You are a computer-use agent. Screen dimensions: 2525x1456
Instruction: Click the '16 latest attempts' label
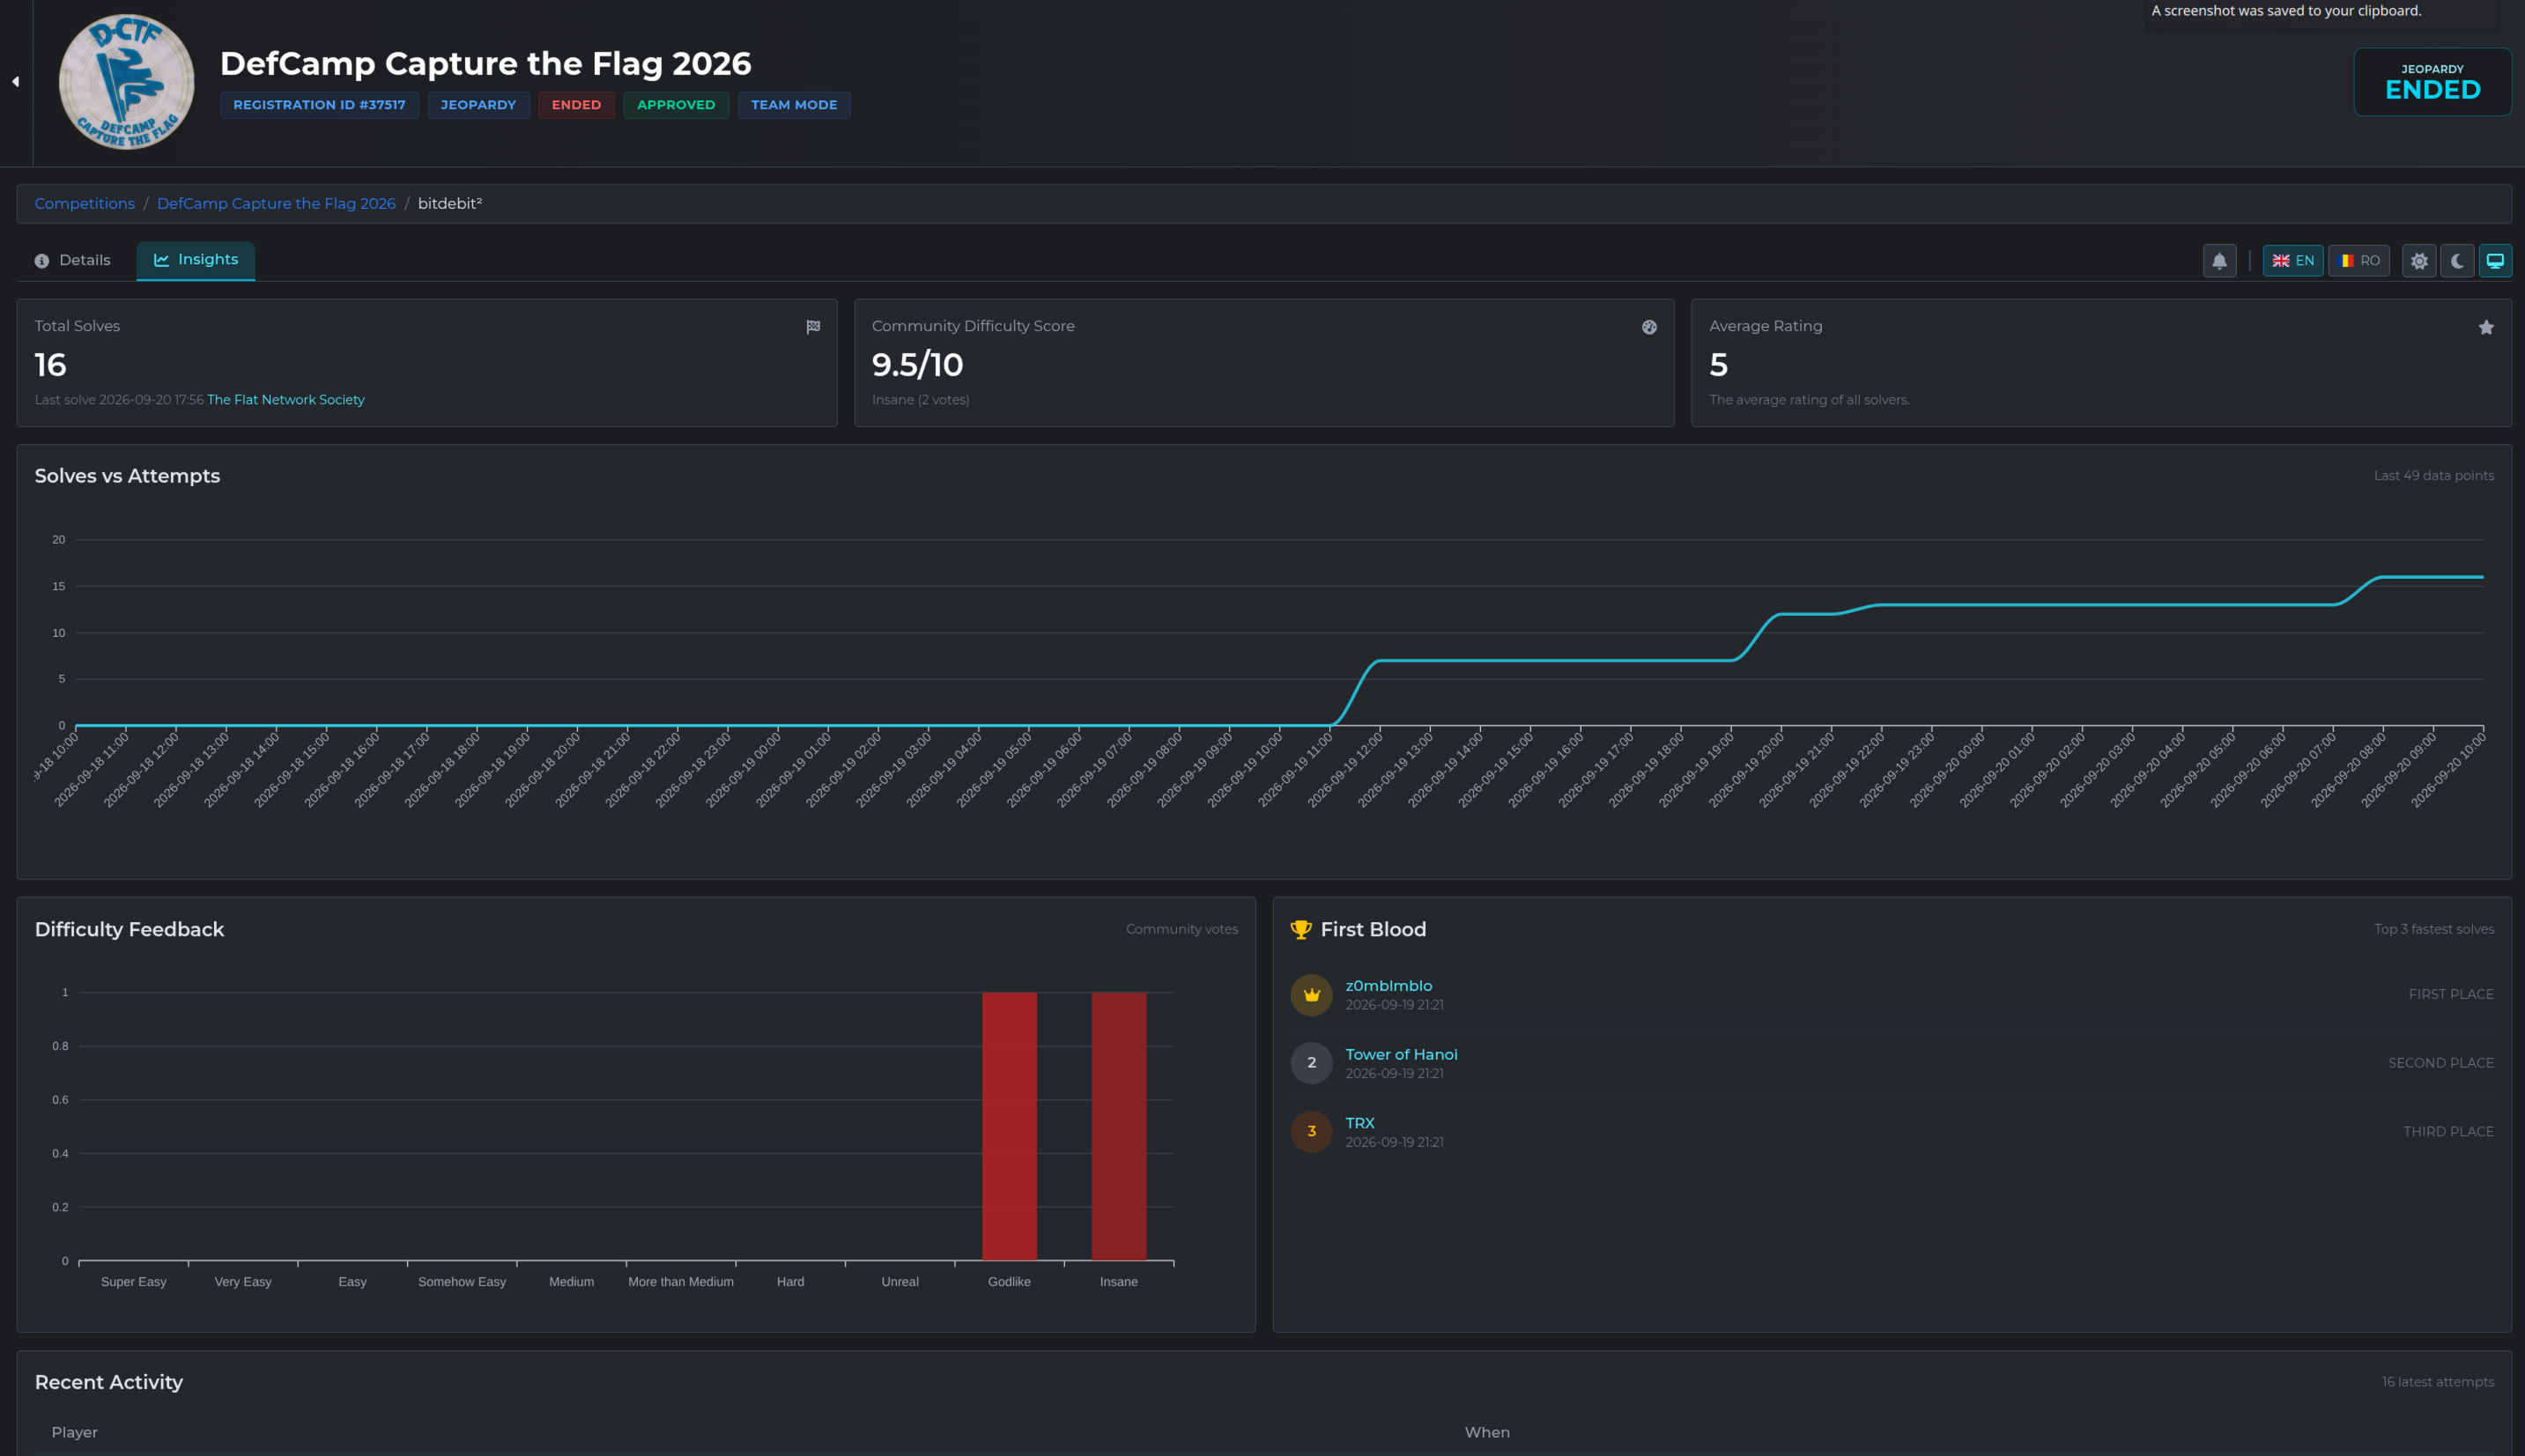2438,1382
